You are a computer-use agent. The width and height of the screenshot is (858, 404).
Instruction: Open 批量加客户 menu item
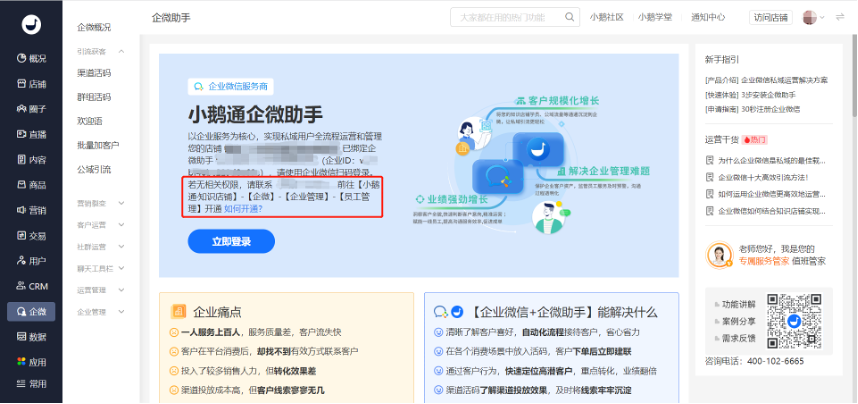(98, 145)
